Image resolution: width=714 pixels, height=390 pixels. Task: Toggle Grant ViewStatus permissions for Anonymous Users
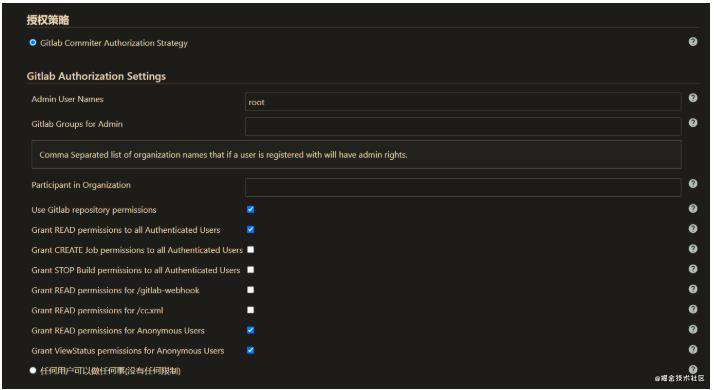(x=250, y=350)
